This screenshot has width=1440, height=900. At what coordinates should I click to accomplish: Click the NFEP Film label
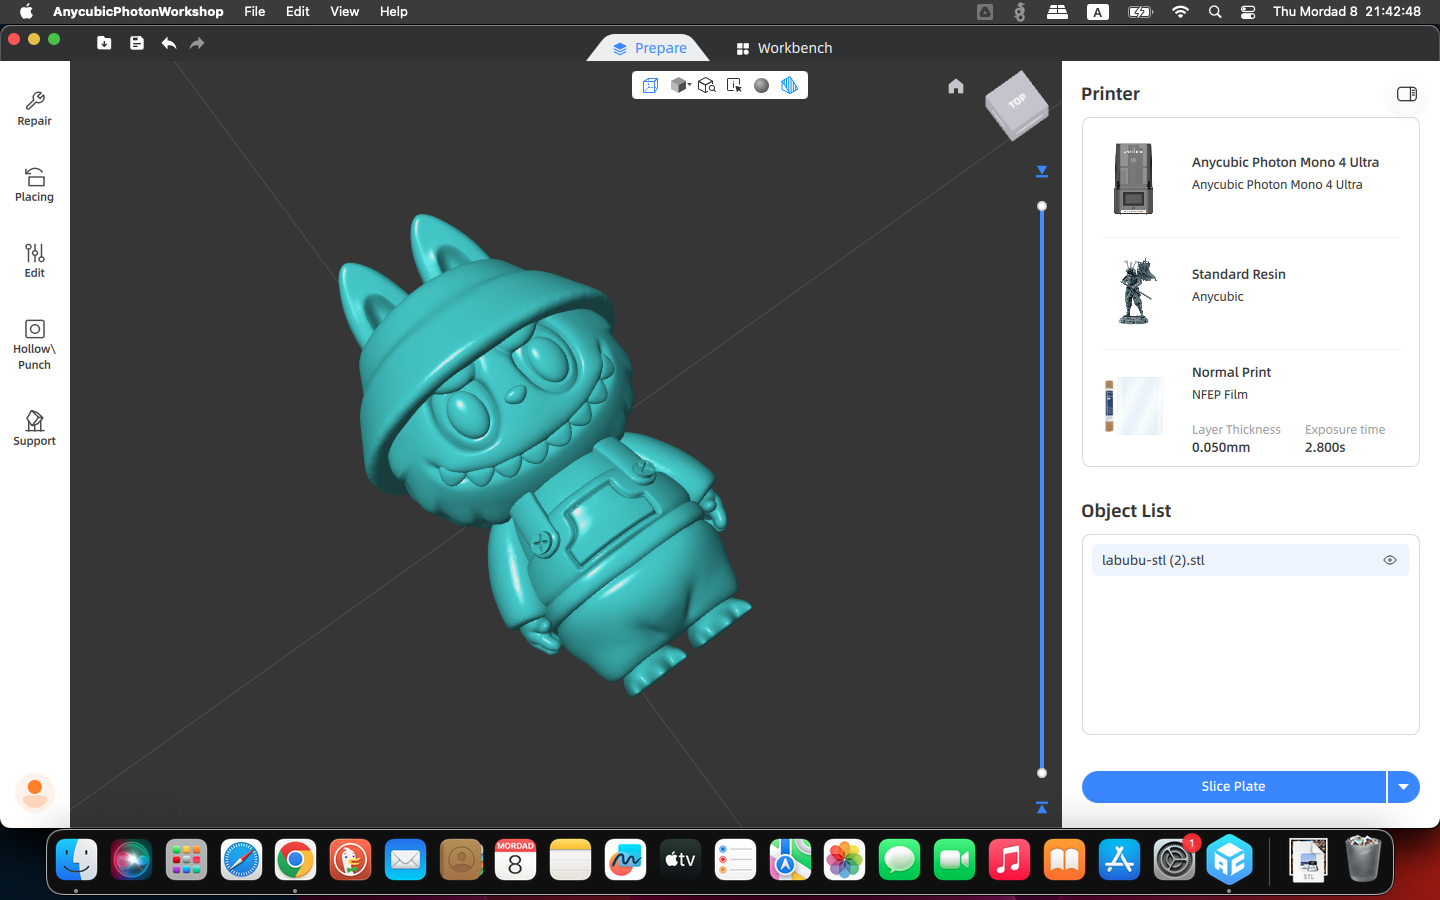pyautogui.click(x=1220, y=395)
